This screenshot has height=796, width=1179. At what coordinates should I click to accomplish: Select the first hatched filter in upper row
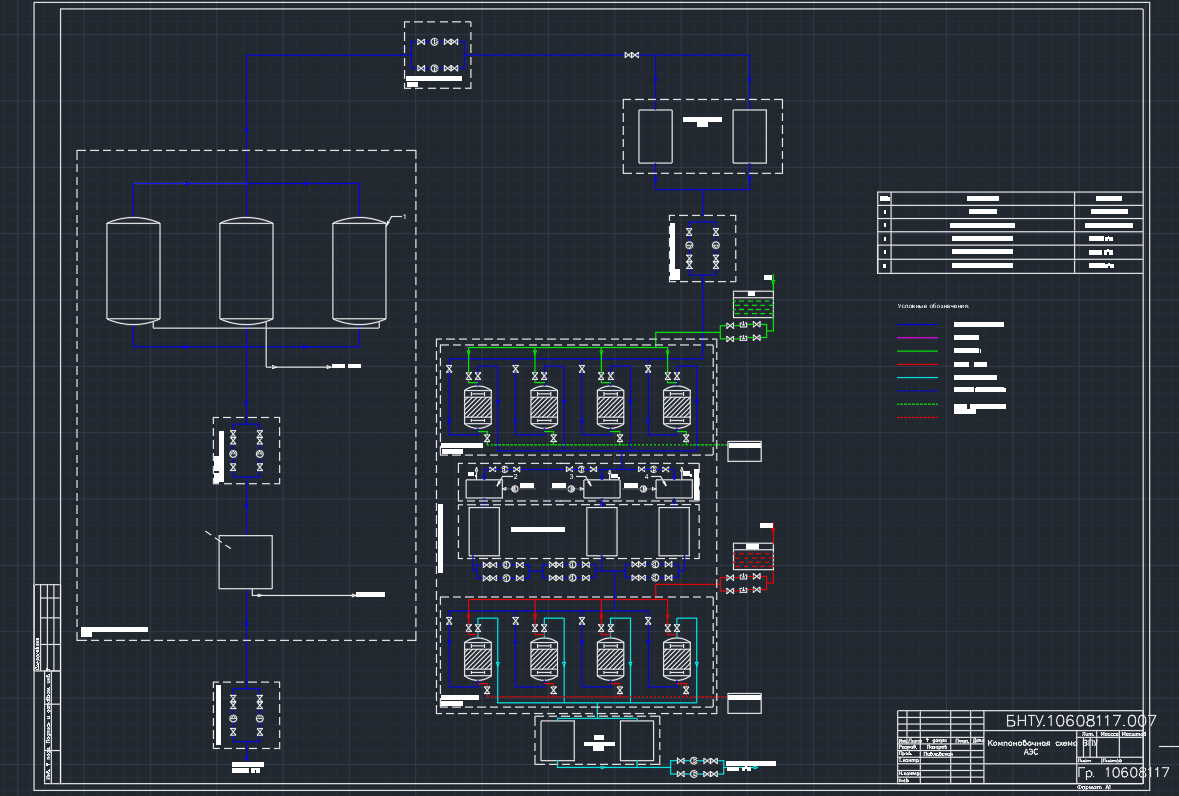(x=477, y=406)
